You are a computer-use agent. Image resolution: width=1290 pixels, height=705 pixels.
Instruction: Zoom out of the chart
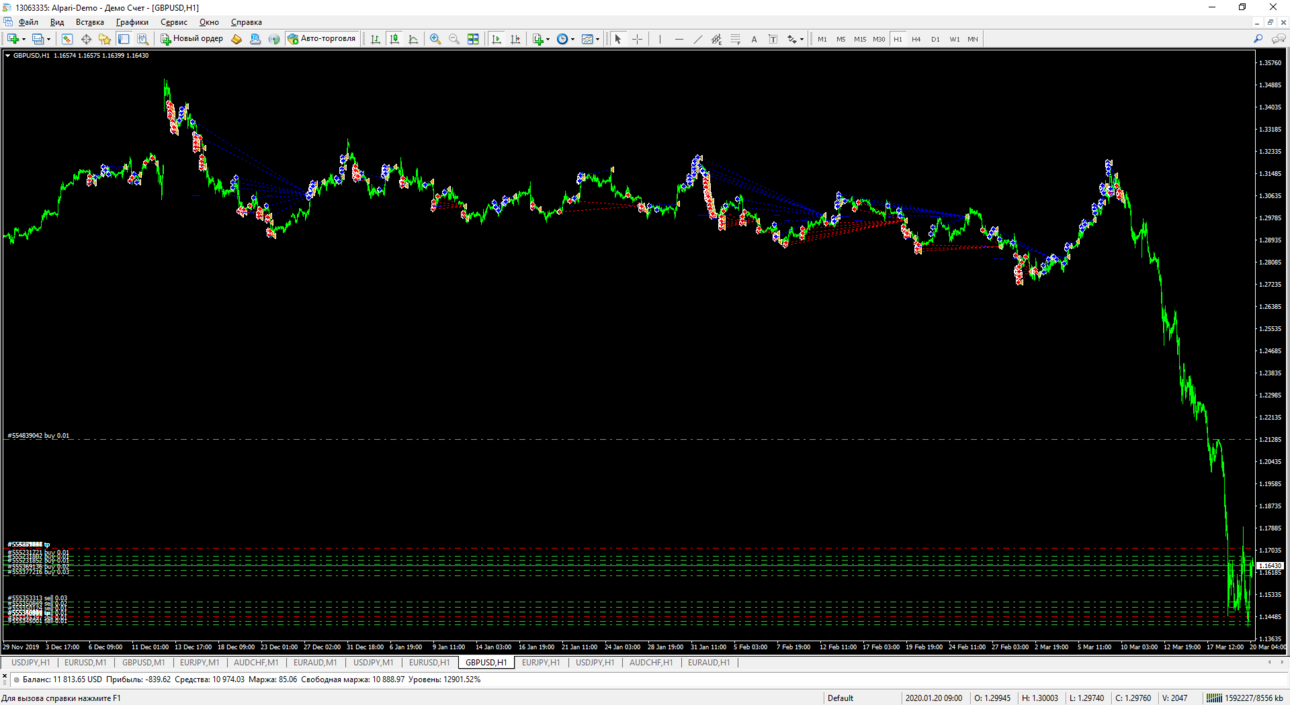454,39
